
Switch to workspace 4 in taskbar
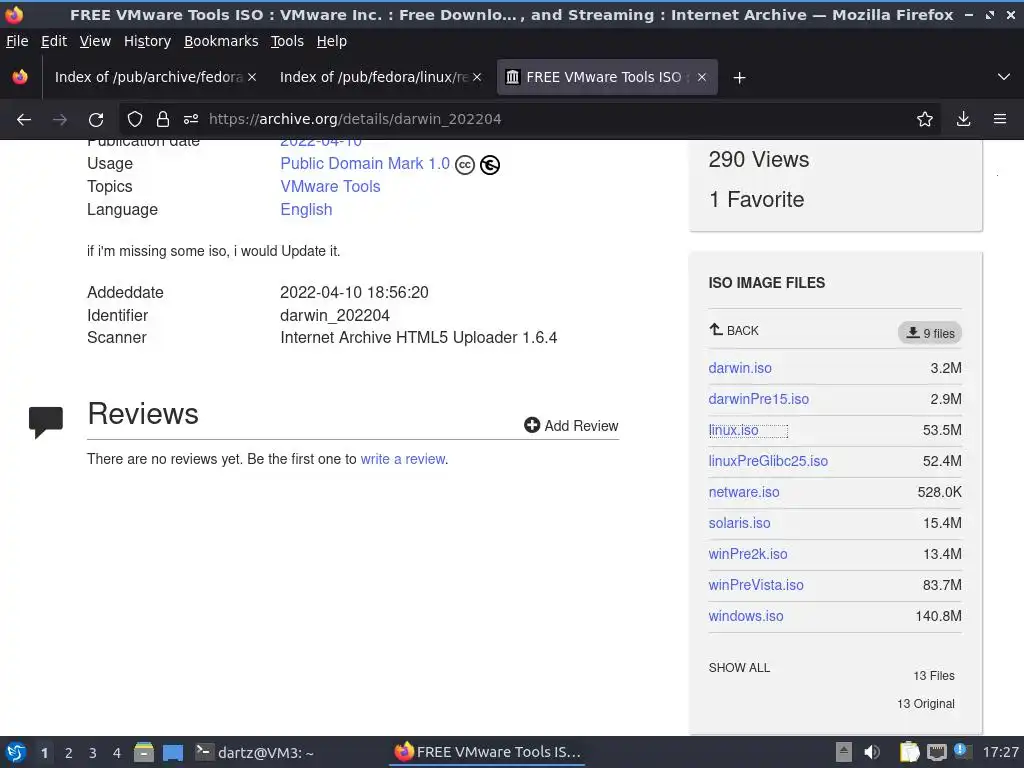[117, 753]
